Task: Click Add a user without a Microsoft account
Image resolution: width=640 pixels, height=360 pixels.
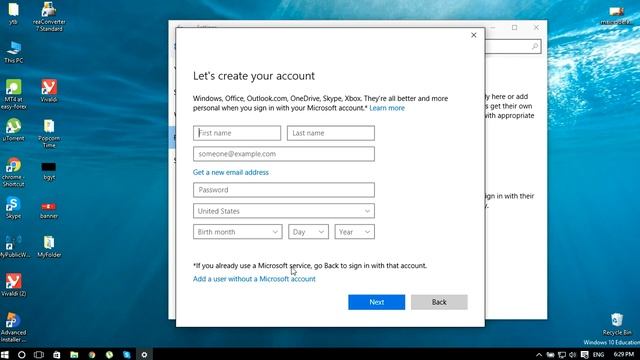Action: coord(254,279)
